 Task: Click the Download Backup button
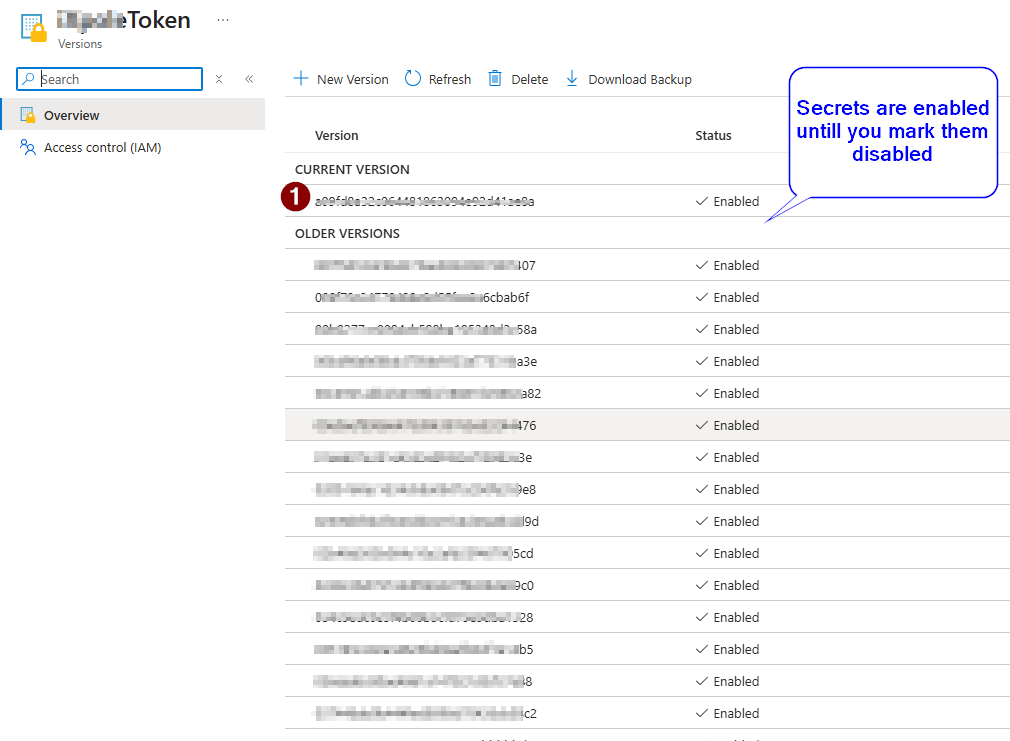[x=639, y=79]
